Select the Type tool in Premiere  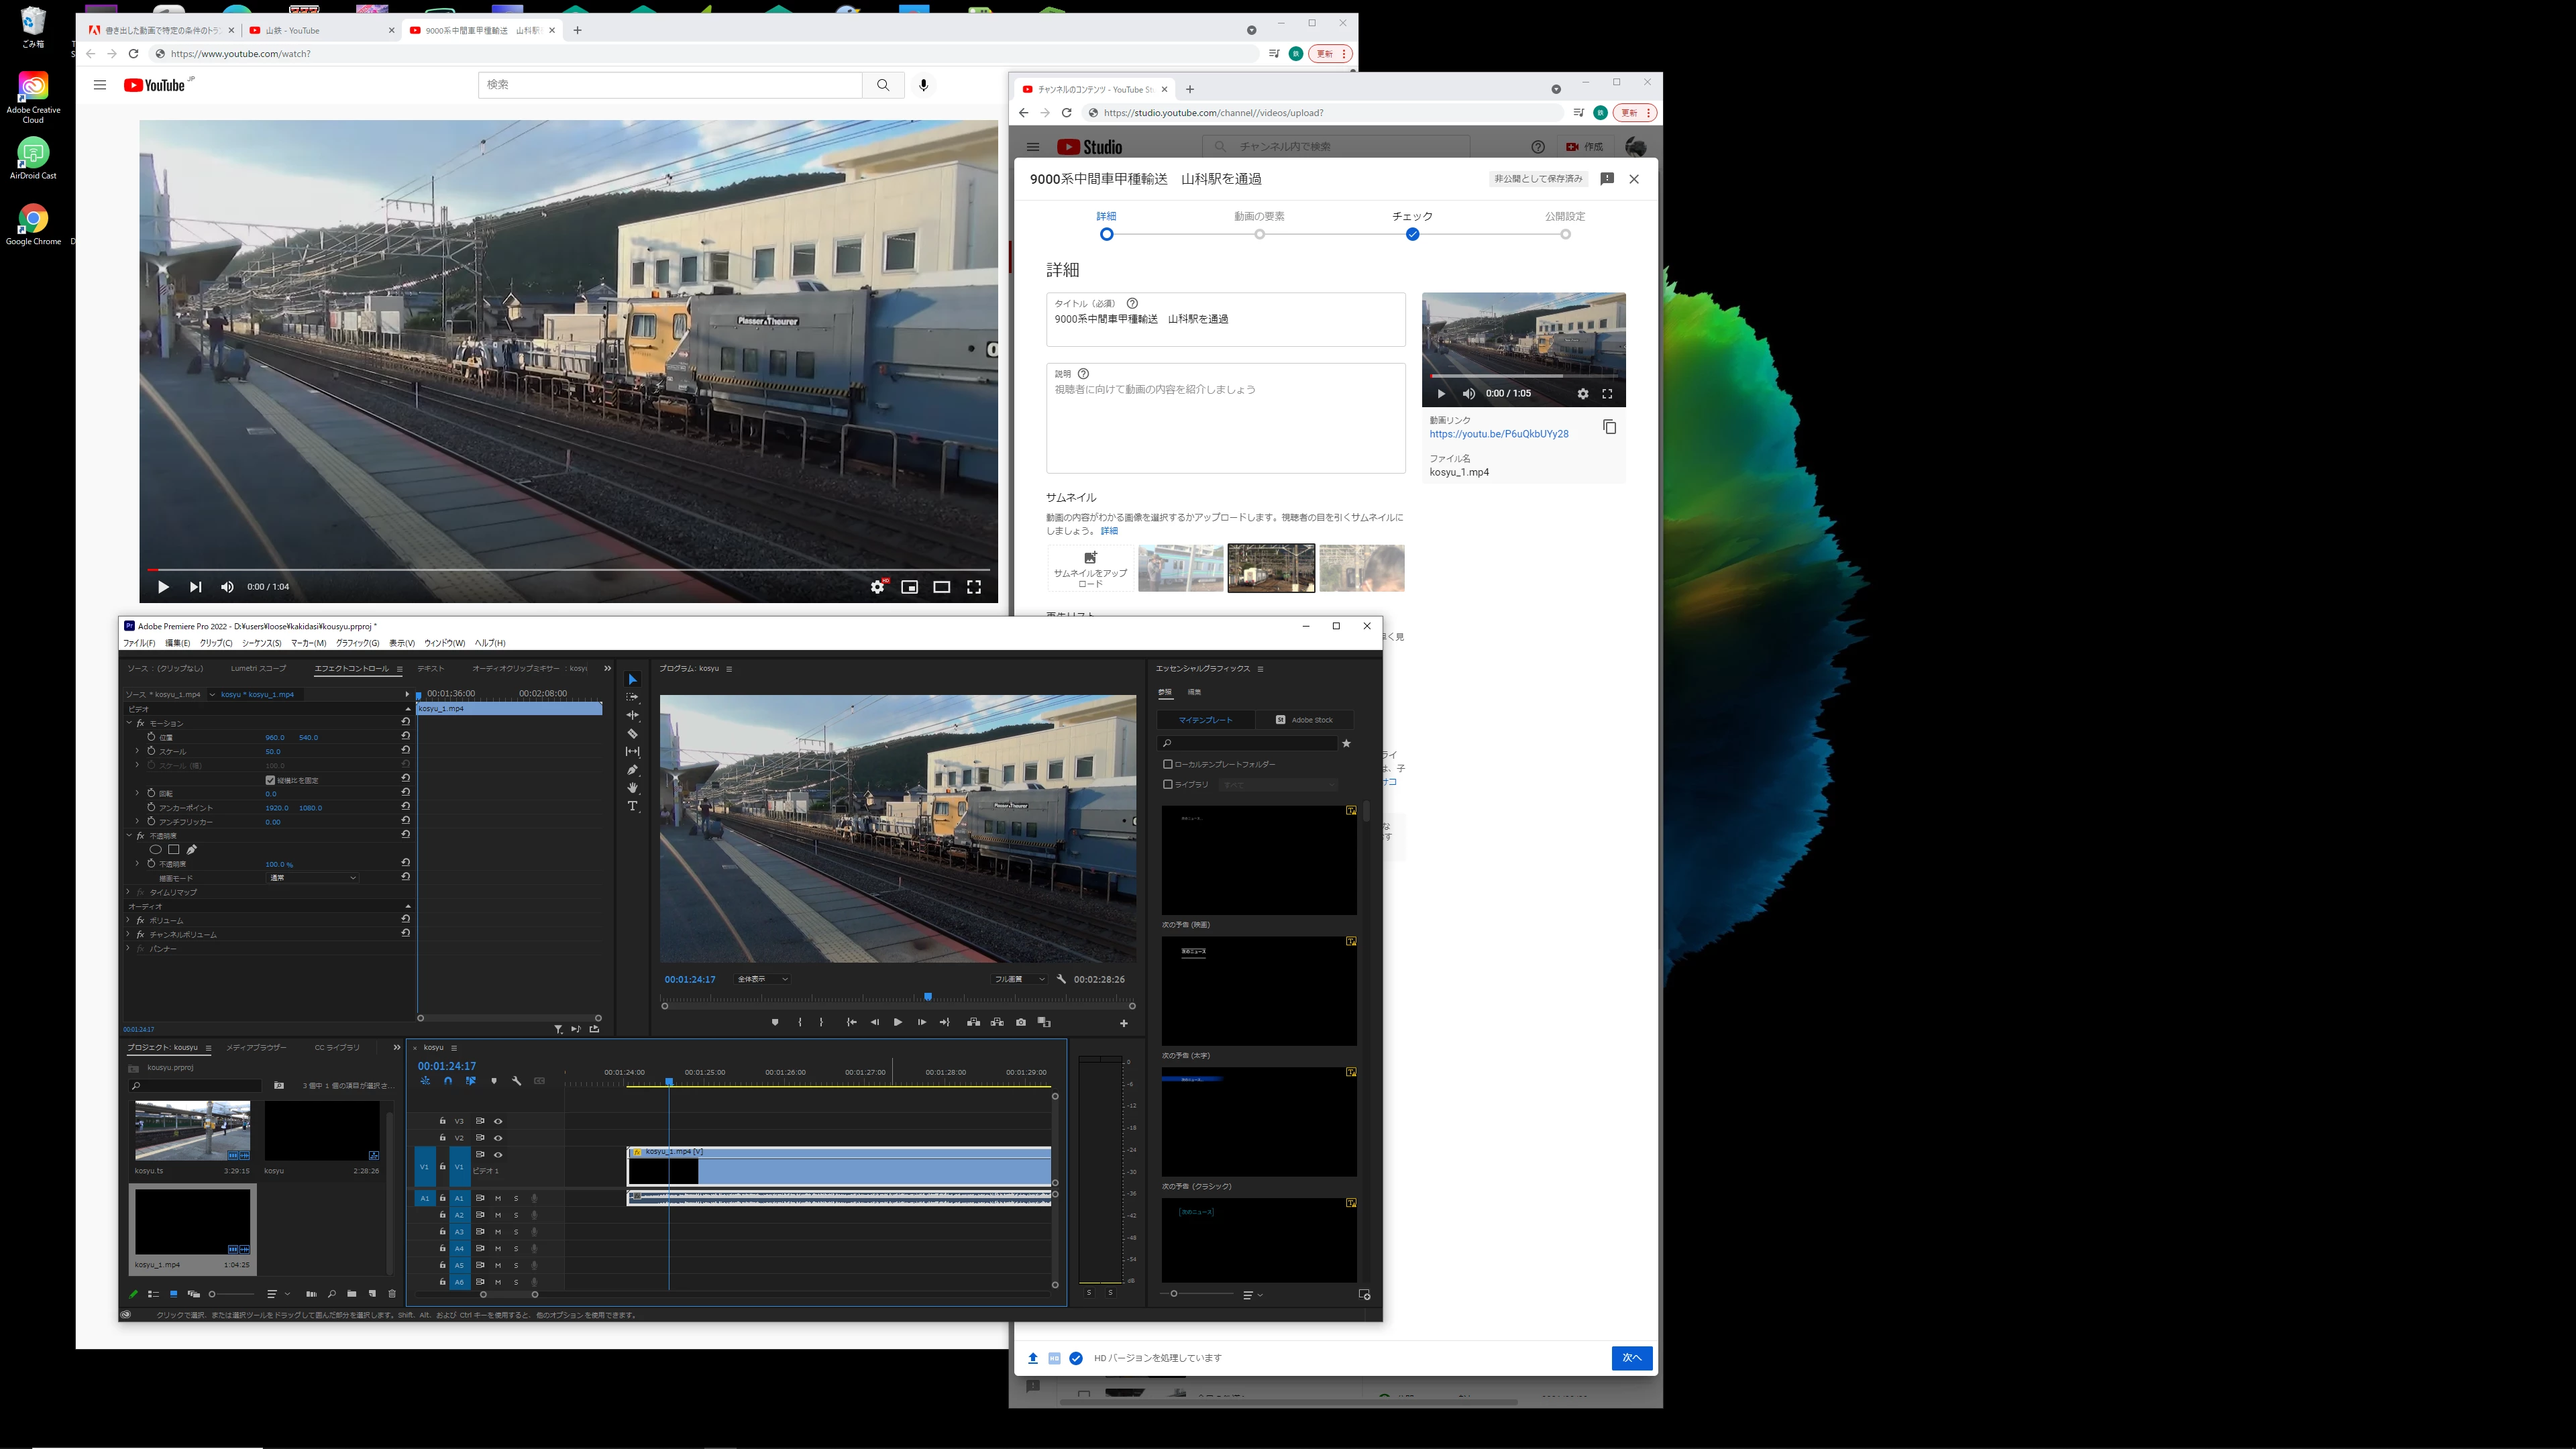point(632,806)
